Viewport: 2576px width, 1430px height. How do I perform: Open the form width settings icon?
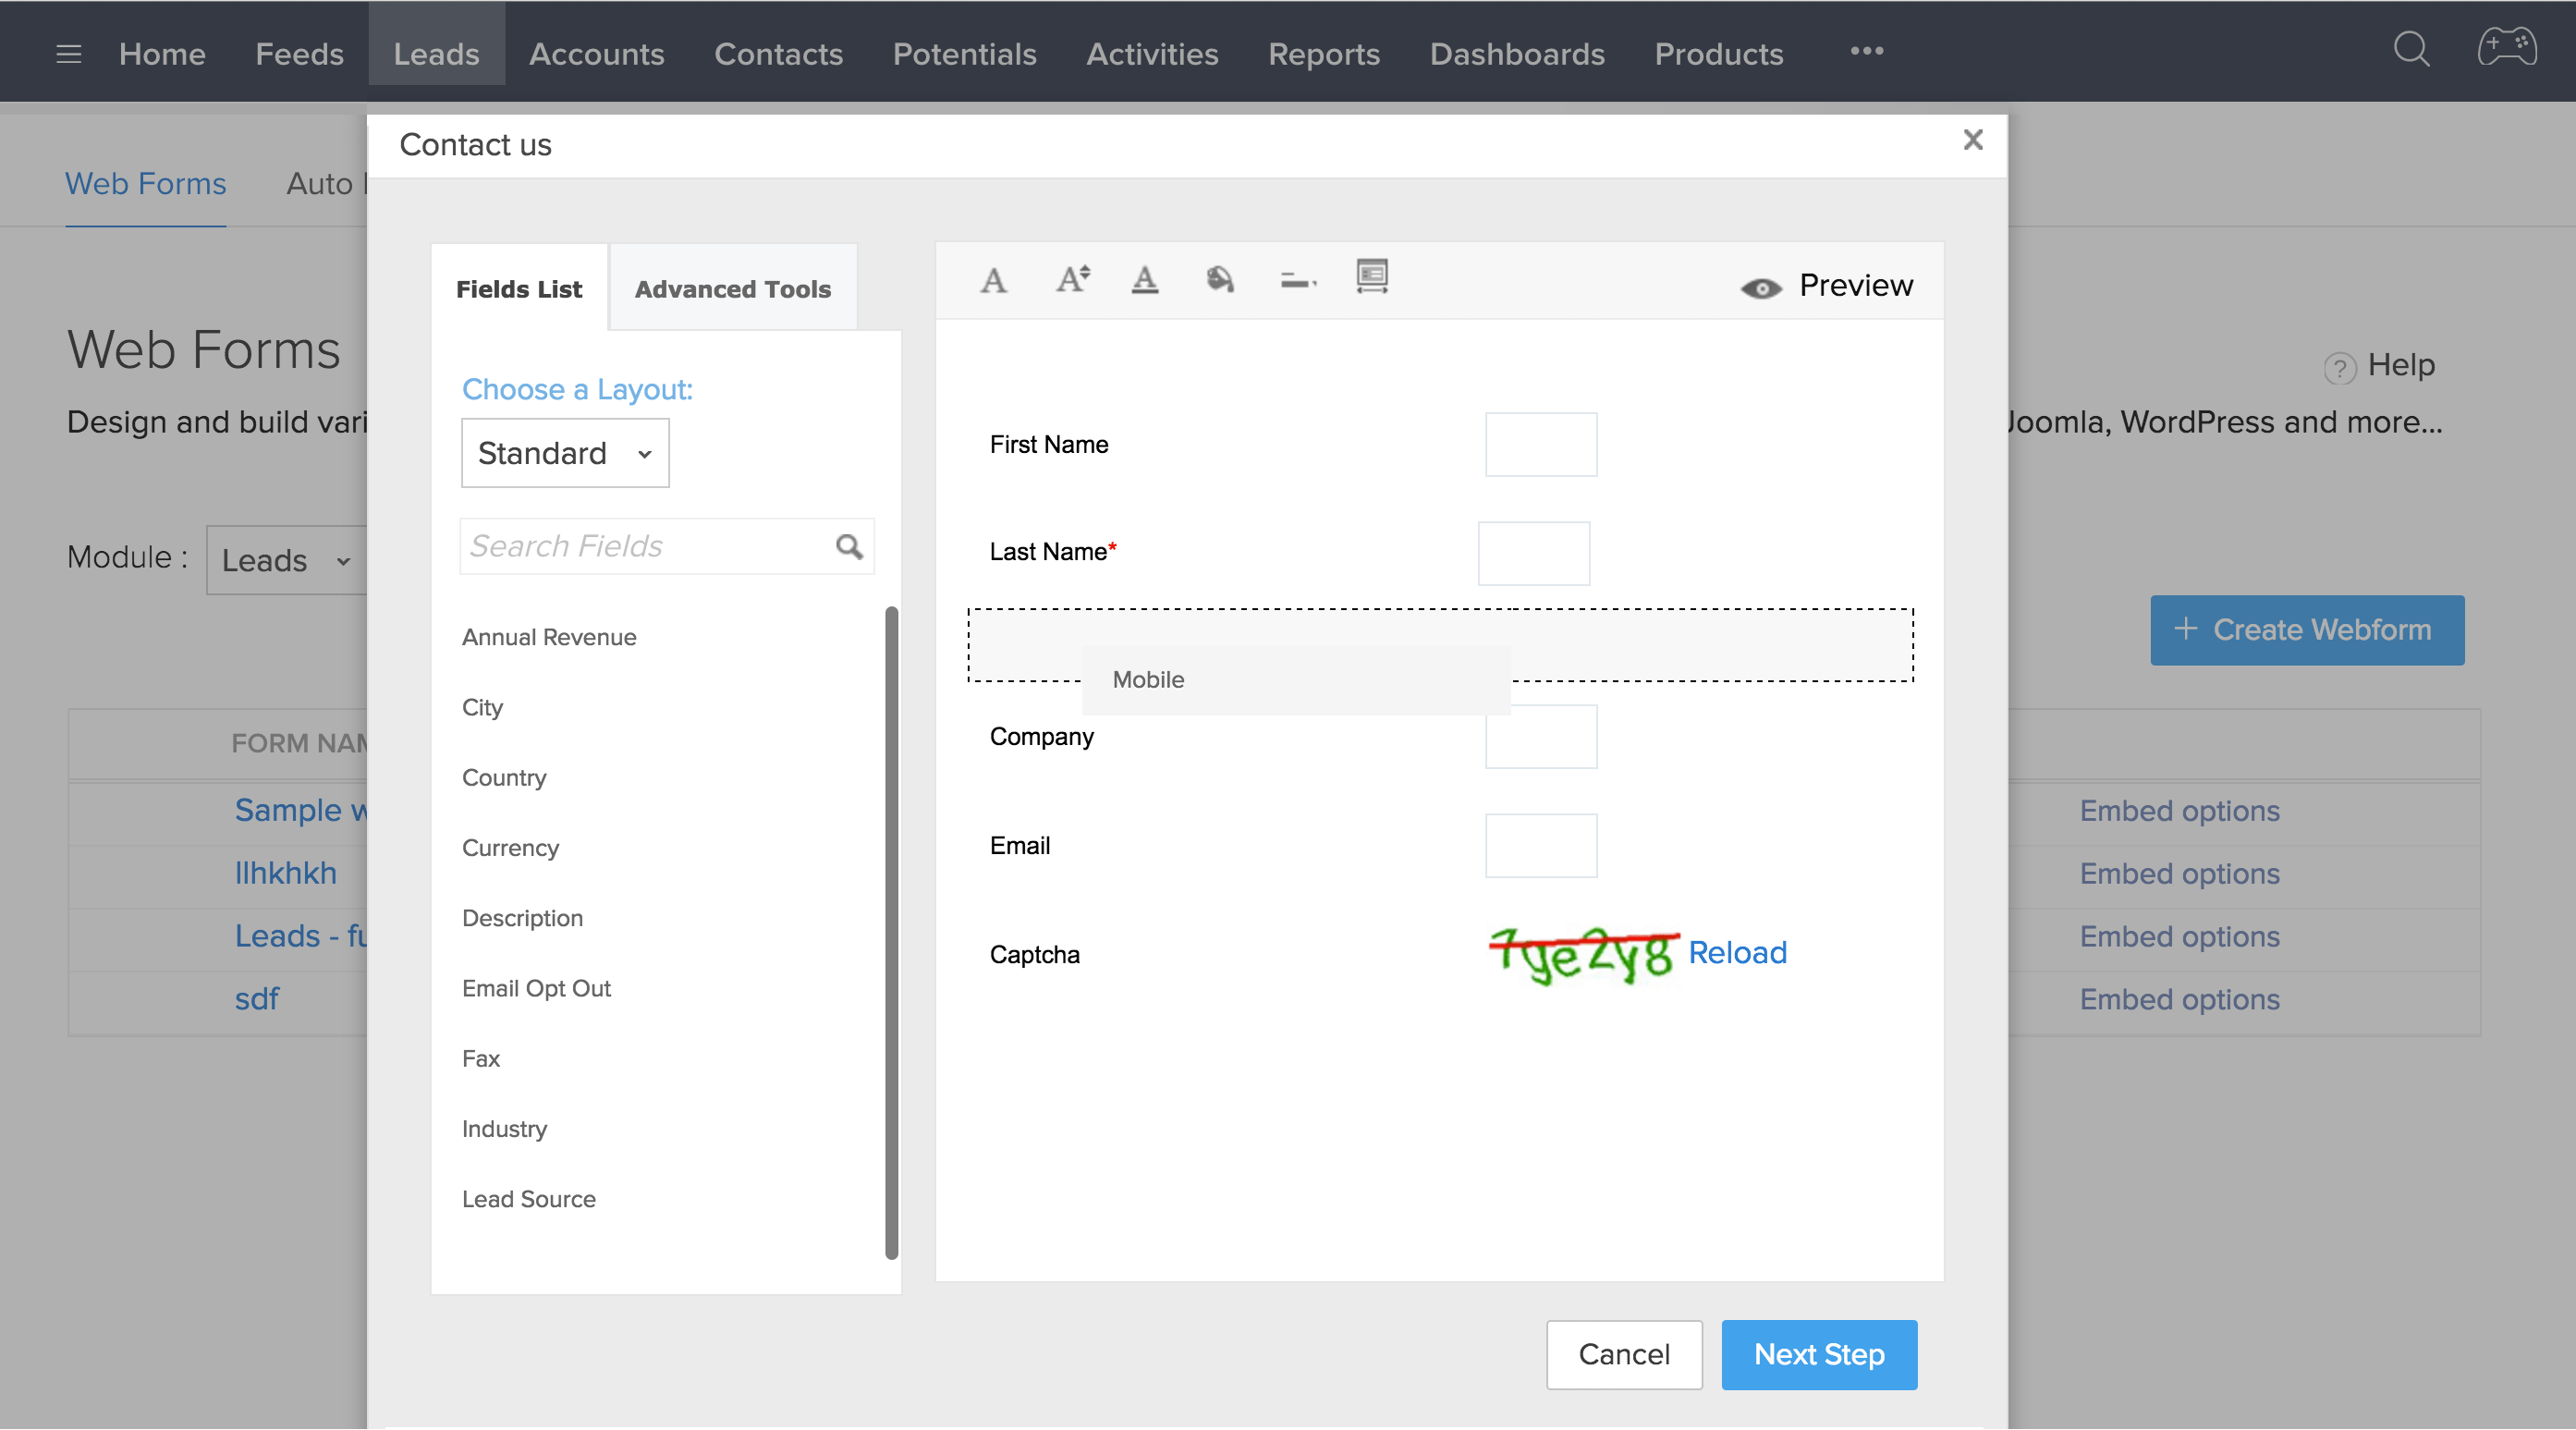coord(1371,279)
